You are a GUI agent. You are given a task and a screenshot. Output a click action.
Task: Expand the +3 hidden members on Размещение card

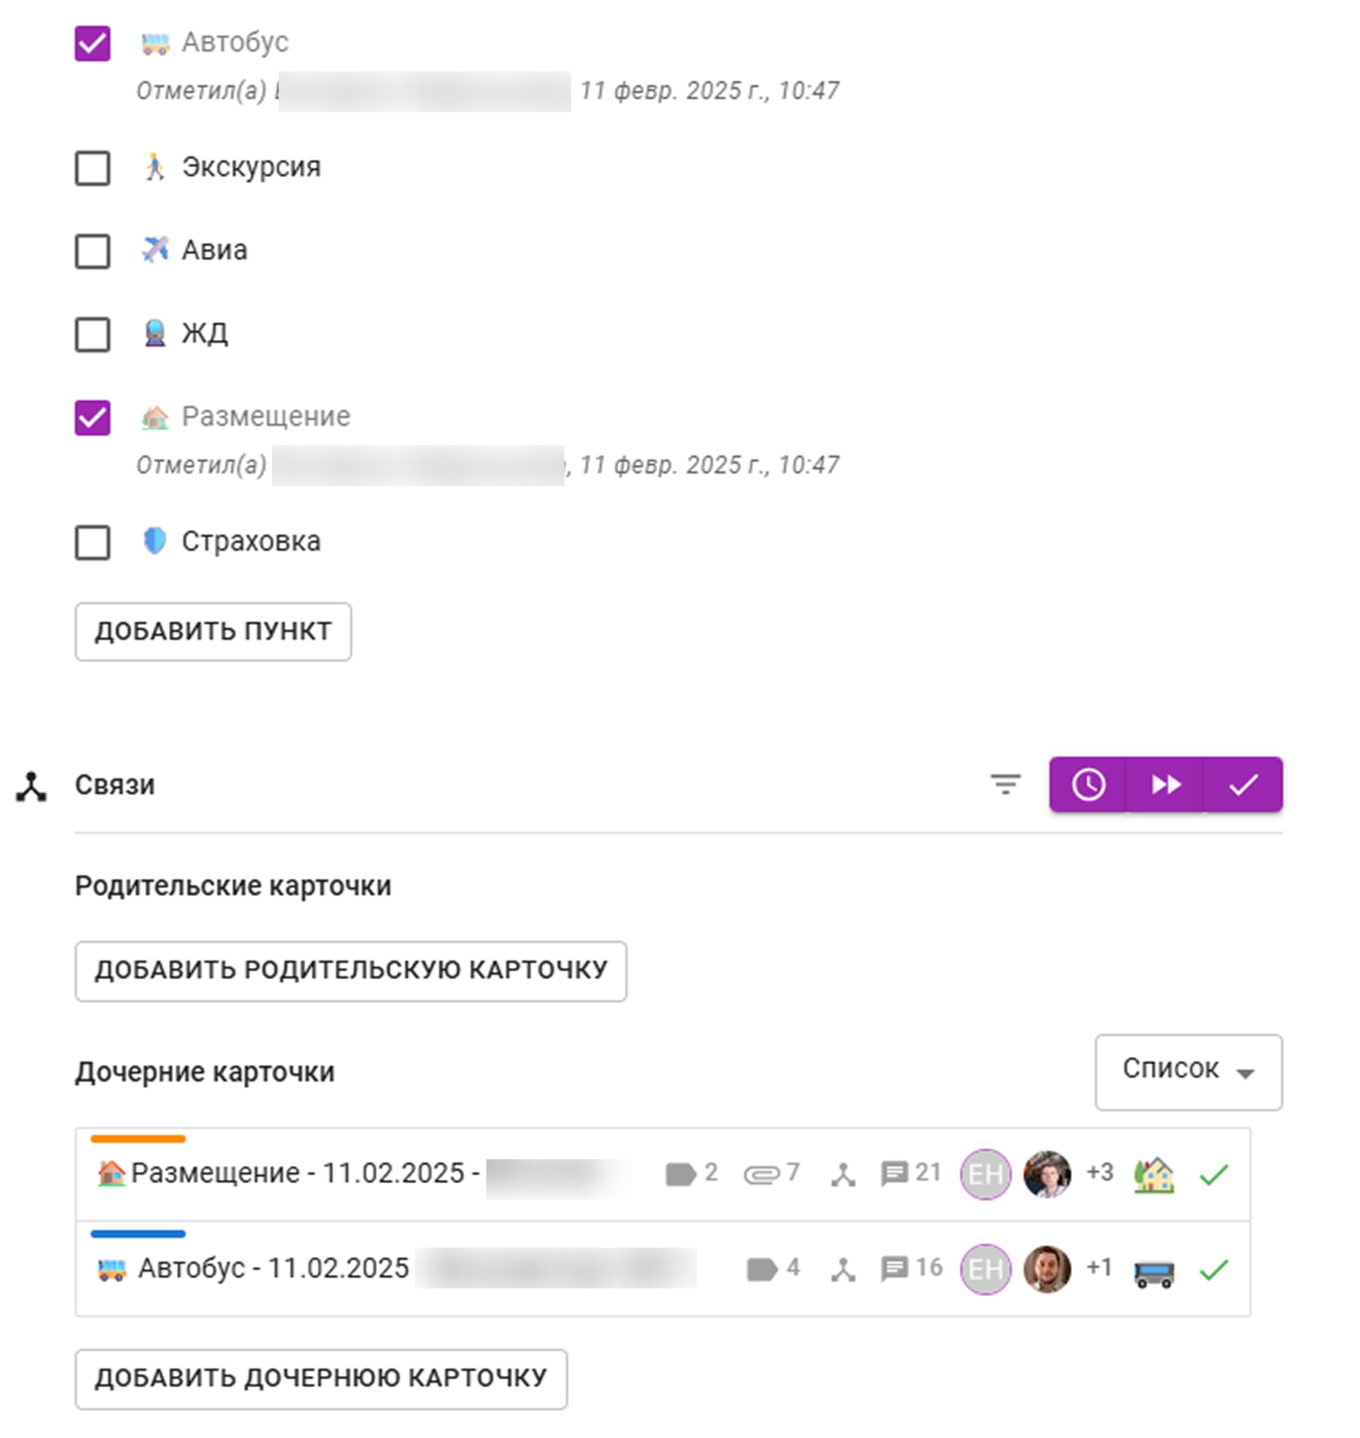pyautogui.click(x=1099, y=1173)
